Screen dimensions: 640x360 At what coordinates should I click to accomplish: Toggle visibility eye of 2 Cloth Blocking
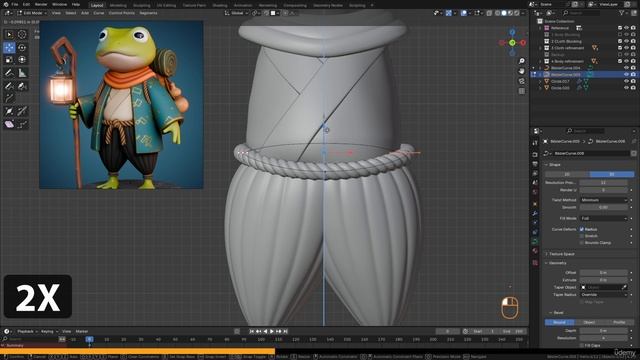(626, 41)
